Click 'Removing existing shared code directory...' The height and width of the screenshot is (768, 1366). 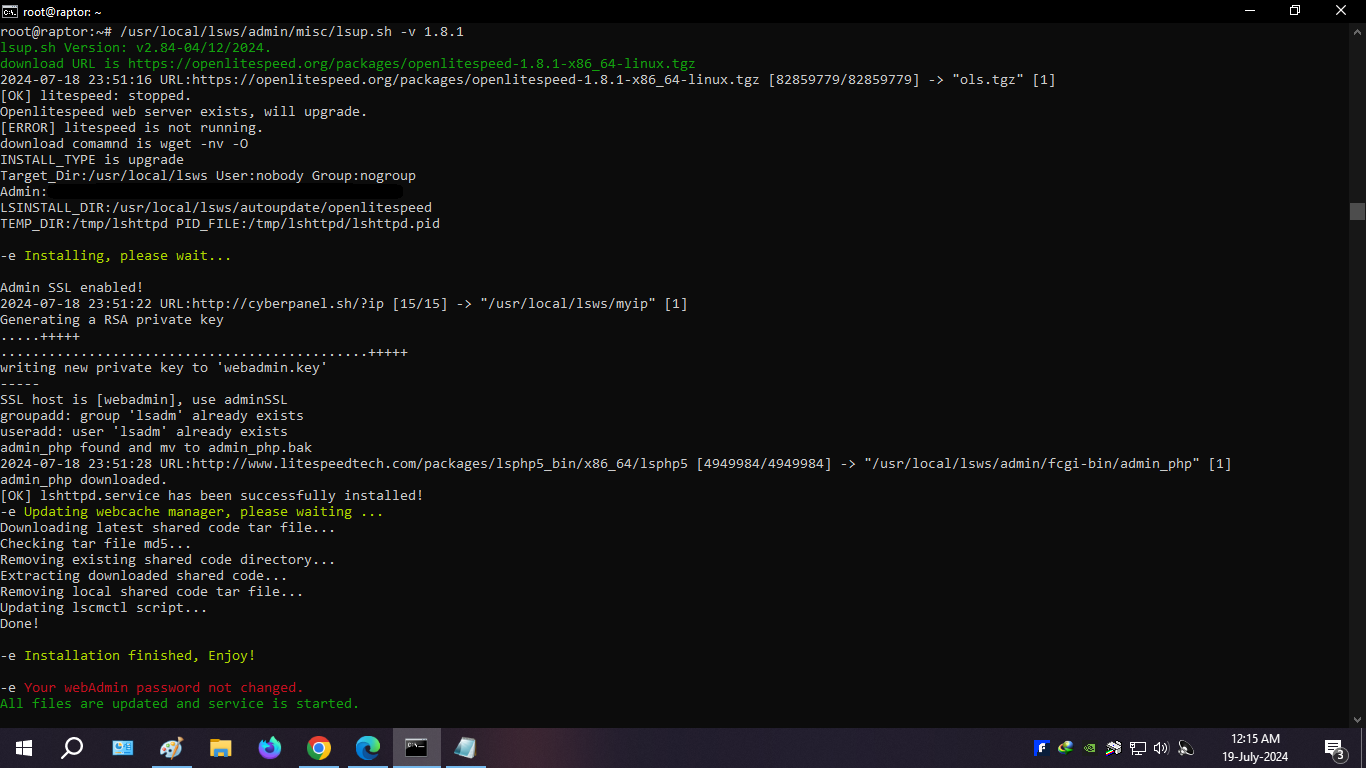click(168, 560)
